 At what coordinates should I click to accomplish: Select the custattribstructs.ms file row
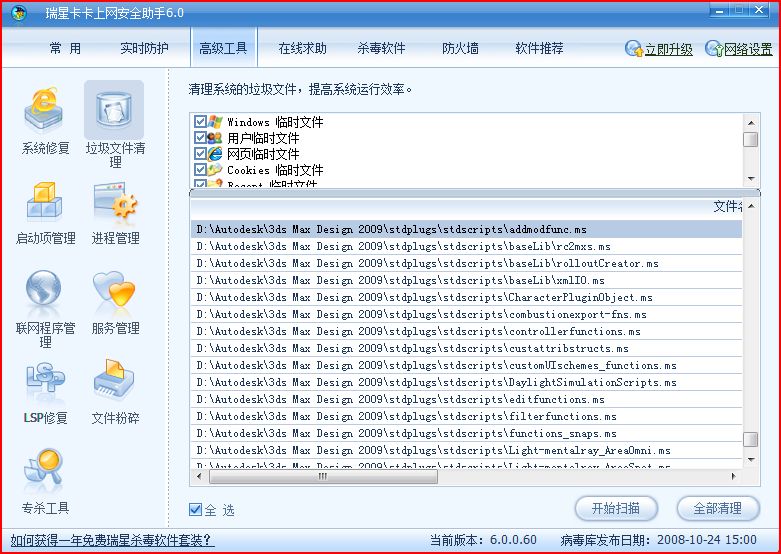click(467, 348)
